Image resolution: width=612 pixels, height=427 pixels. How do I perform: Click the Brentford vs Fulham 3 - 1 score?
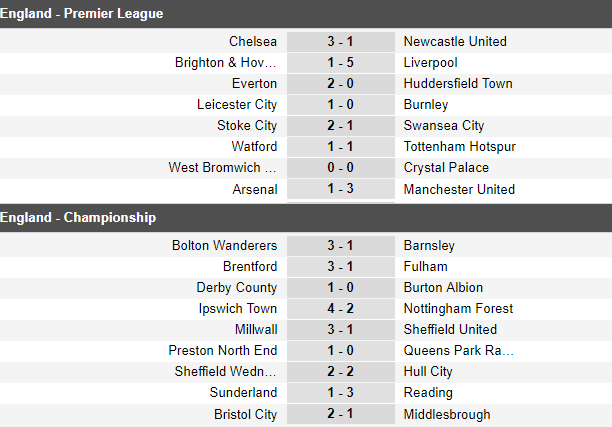341,267
